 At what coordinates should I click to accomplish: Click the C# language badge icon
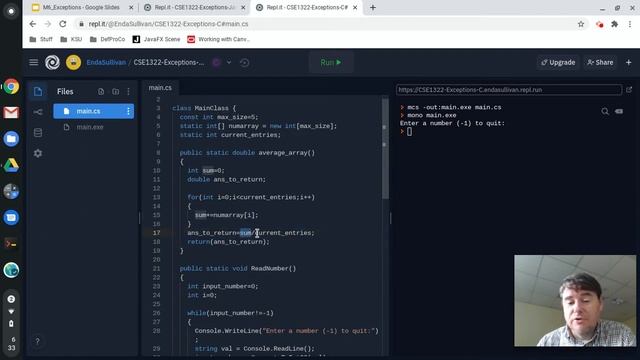(217, 62)
